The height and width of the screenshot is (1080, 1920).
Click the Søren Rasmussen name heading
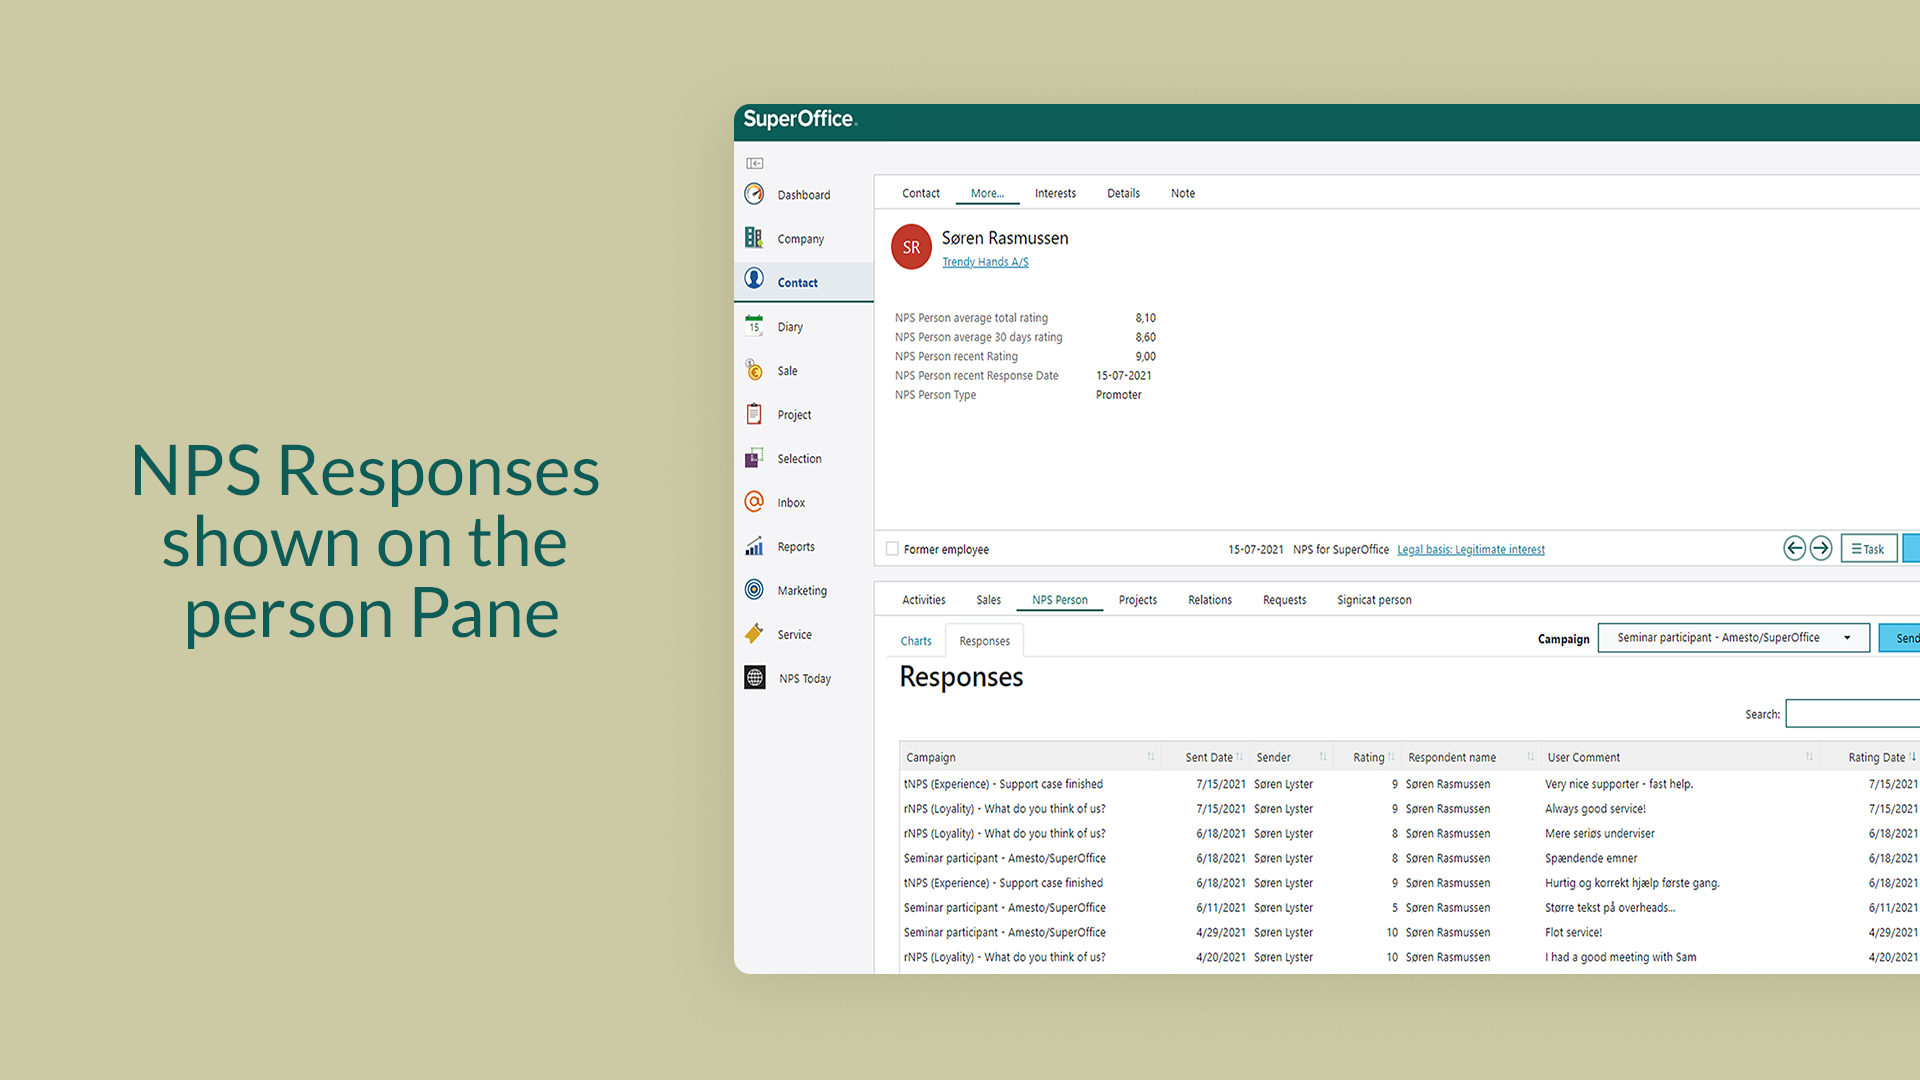(1005, 238)
